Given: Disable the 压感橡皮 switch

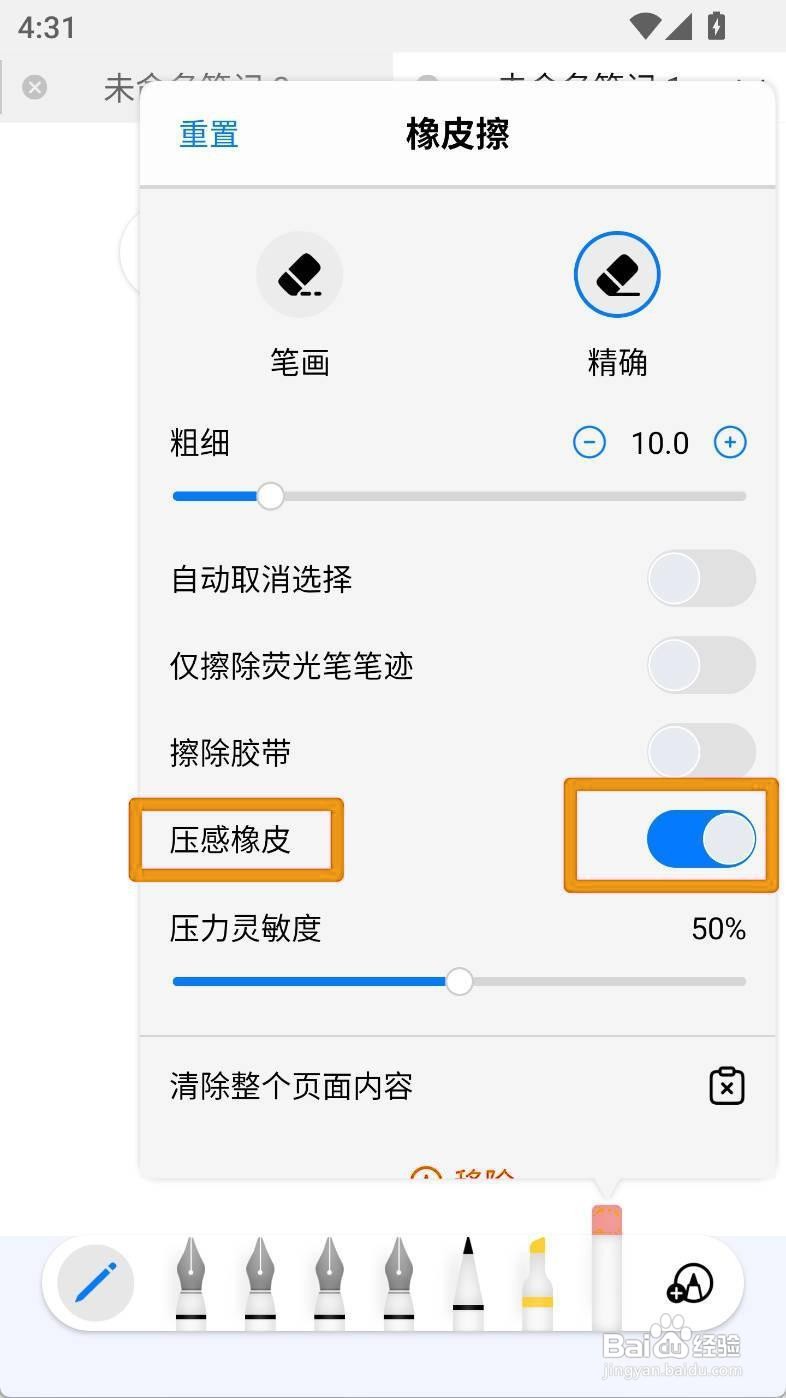Looking at the screenshot, I should pos(701,839).
